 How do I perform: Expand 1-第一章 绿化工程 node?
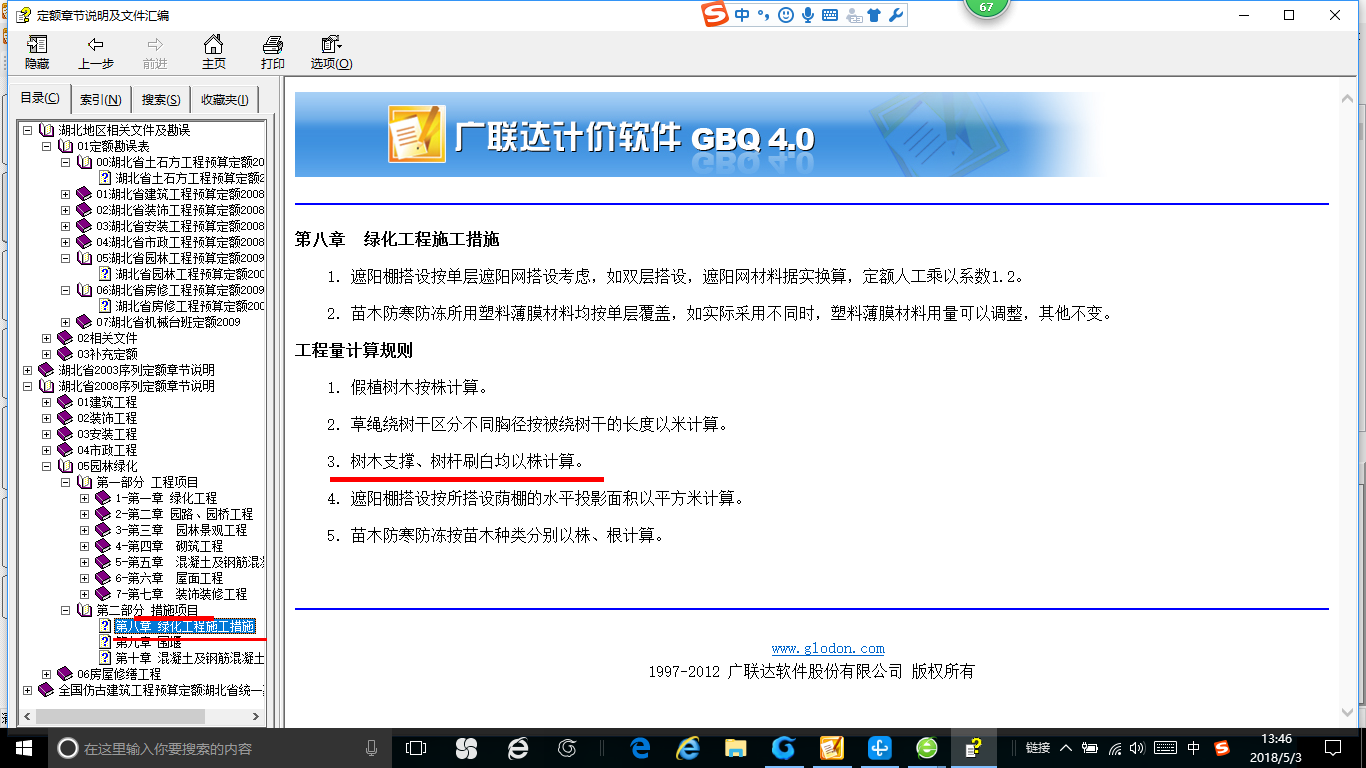tap(85, 498)
